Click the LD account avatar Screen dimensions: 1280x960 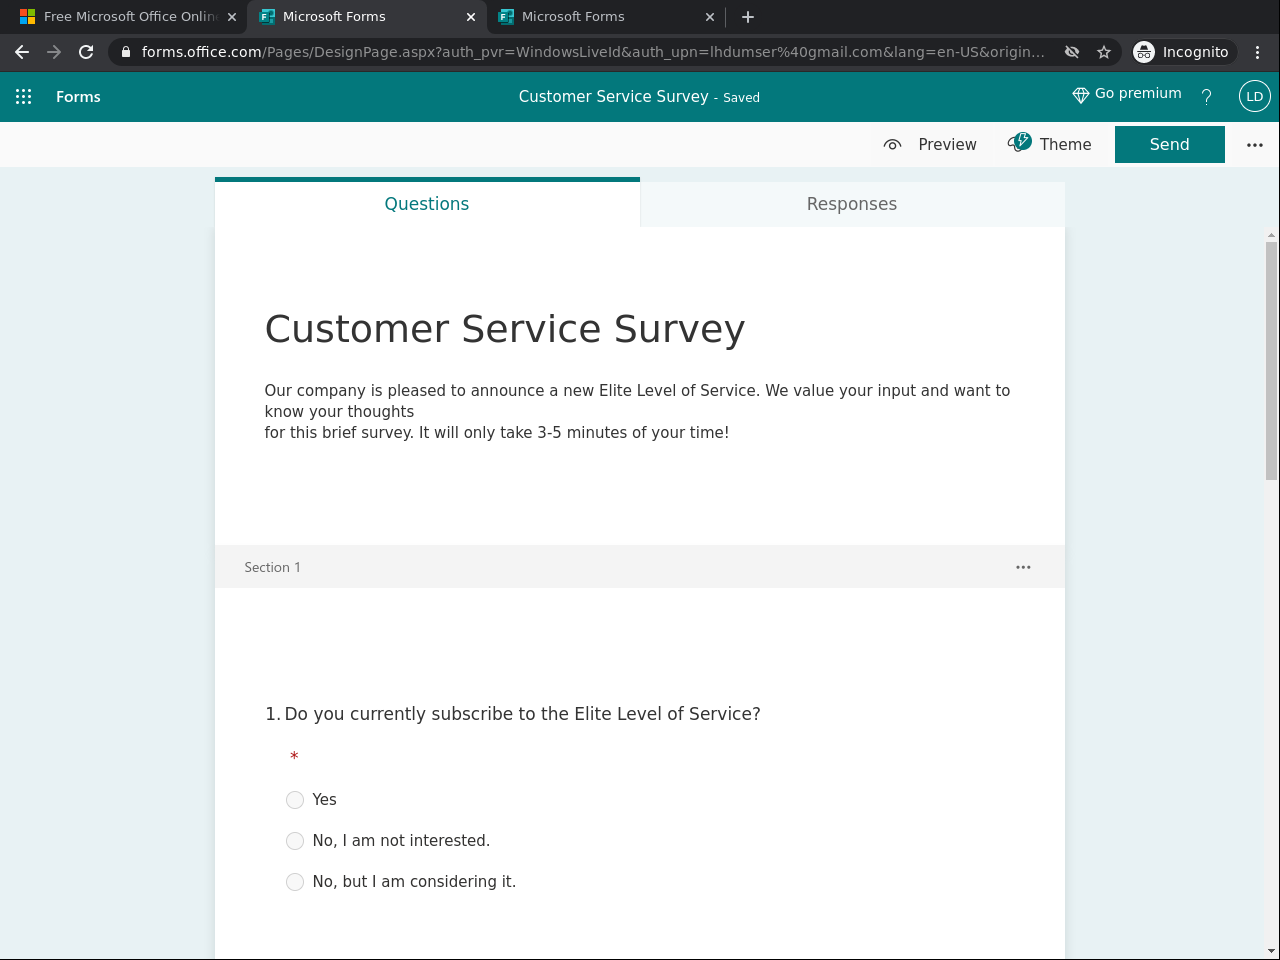(x=1254, y=96)
